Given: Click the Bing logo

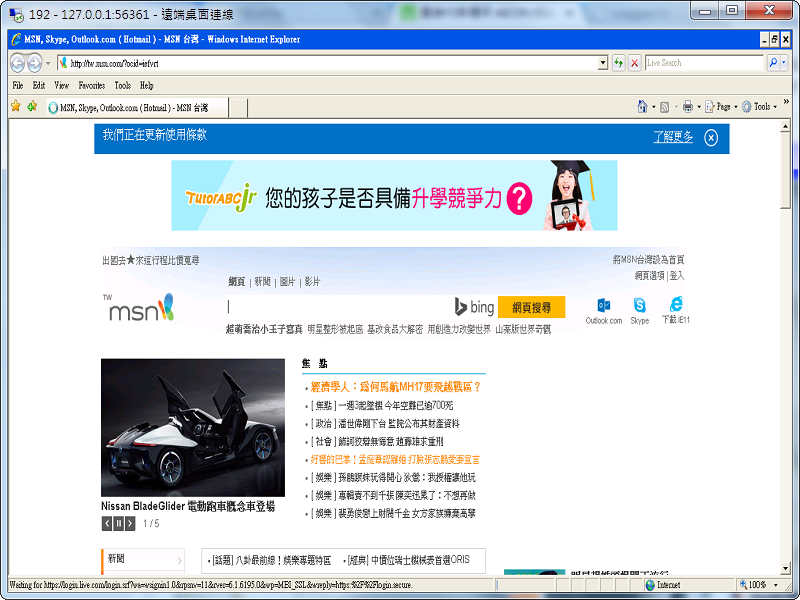Looking at the screenshot, I should tap(474, 307).
